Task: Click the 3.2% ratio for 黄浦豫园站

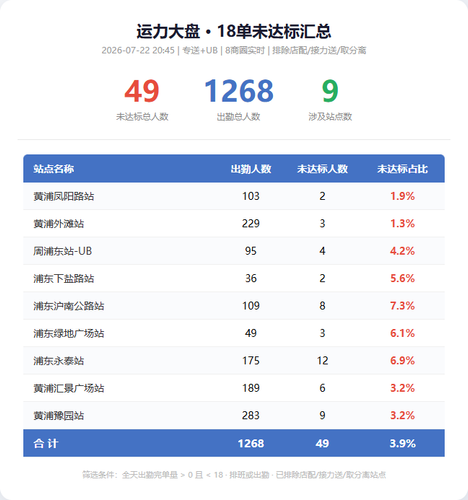Action: click(x=402, y=415)
